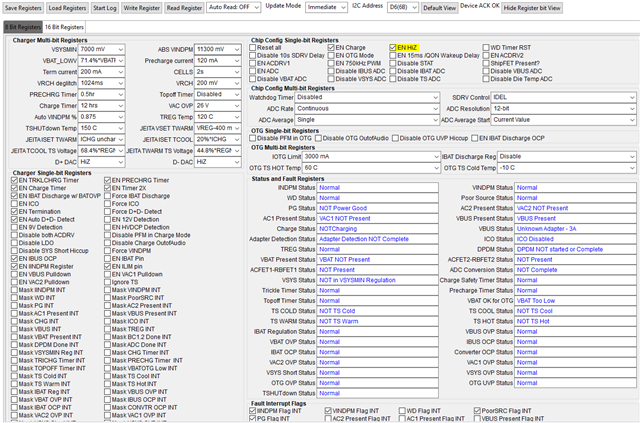Start logging with Start Log button
The height and width of the screenshot is (423, 640).
pos(104,8)
